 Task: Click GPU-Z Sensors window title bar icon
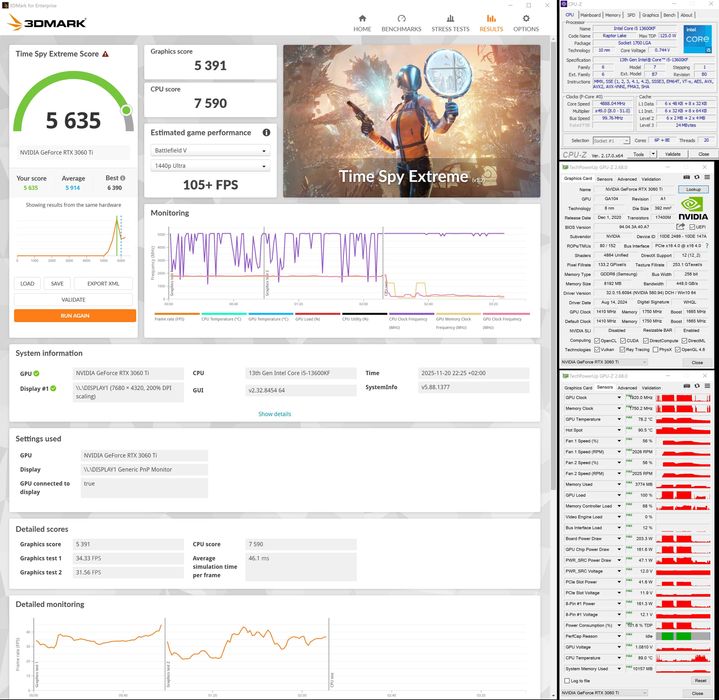click(x=565, y=375)
